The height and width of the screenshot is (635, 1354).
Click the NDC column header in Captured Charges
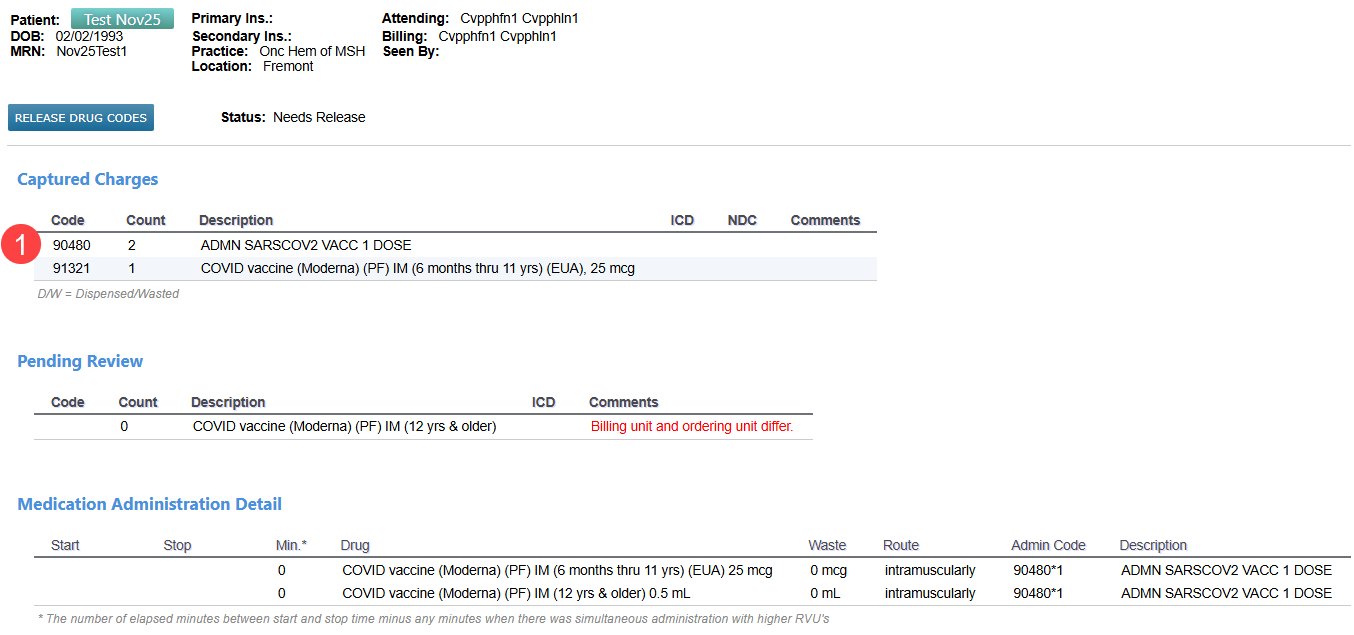(742, 221)
